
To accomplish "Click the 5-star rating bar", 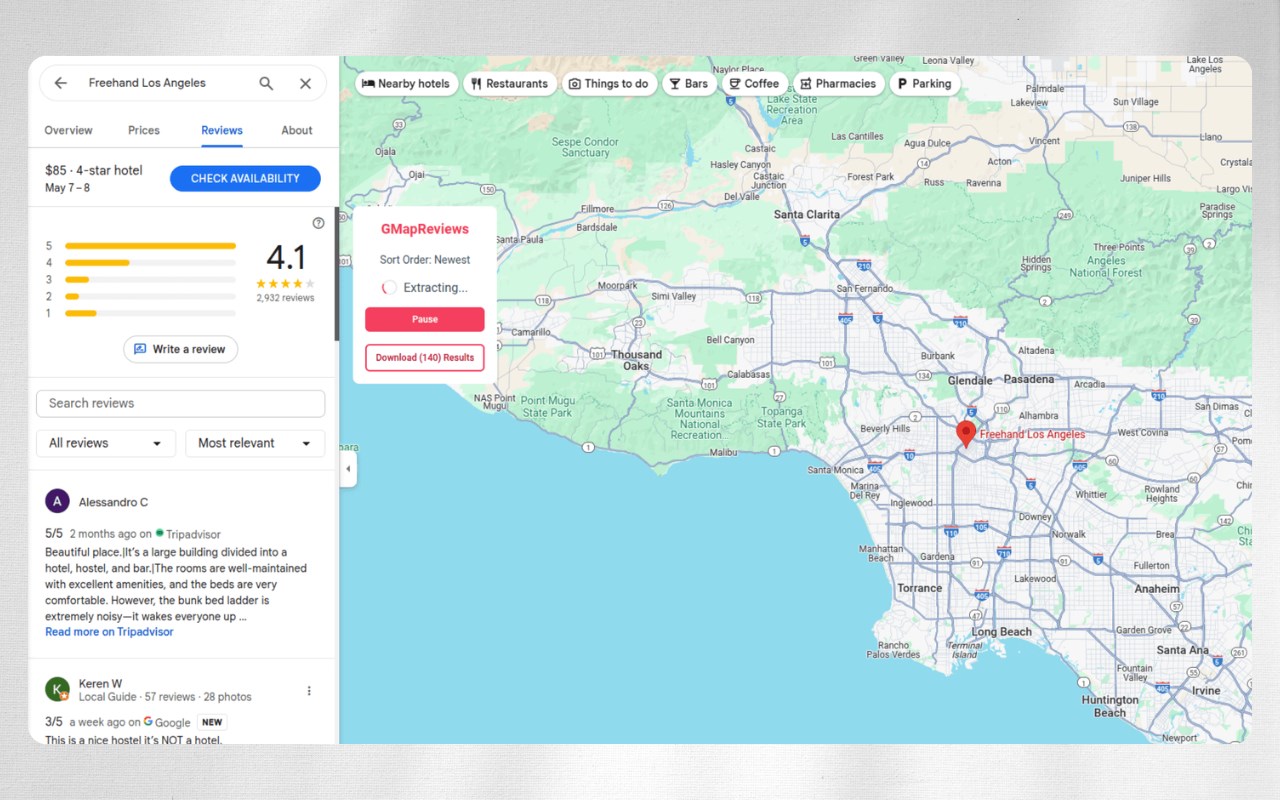I will click(150, 246).
